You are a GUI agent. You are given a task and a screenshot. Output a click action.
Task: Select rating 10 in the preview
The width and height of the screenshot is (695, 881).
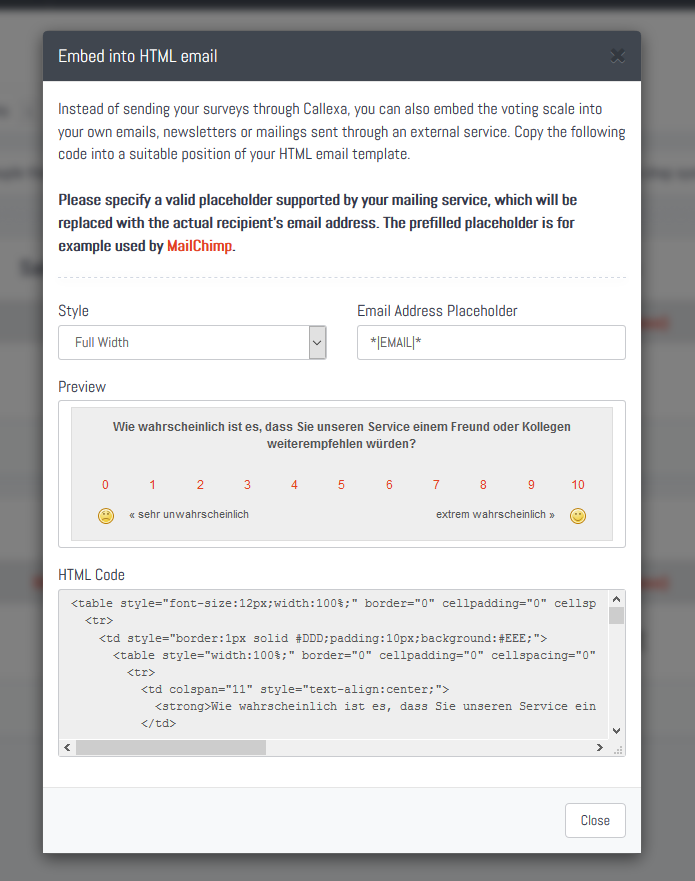[578, 485]
